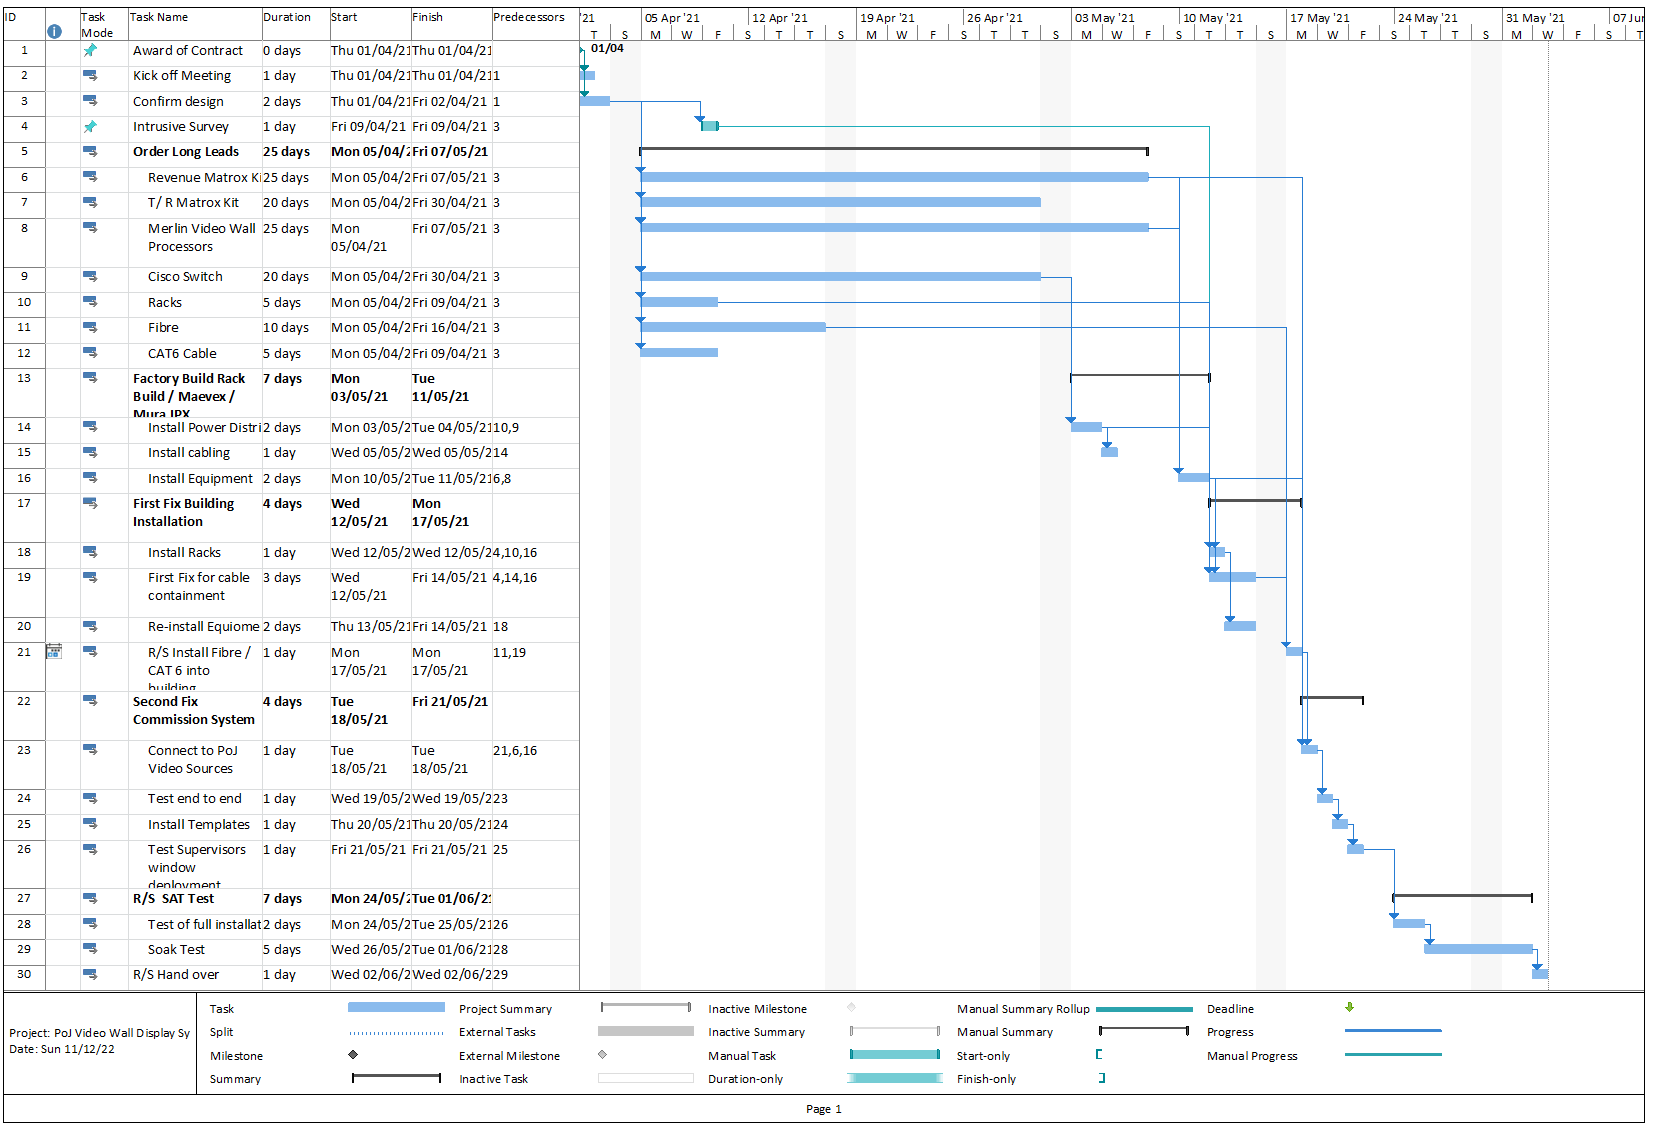Click the Soak Test Gantt bar
This screenshot has width=1653, height=1133.
(1478, 949)
